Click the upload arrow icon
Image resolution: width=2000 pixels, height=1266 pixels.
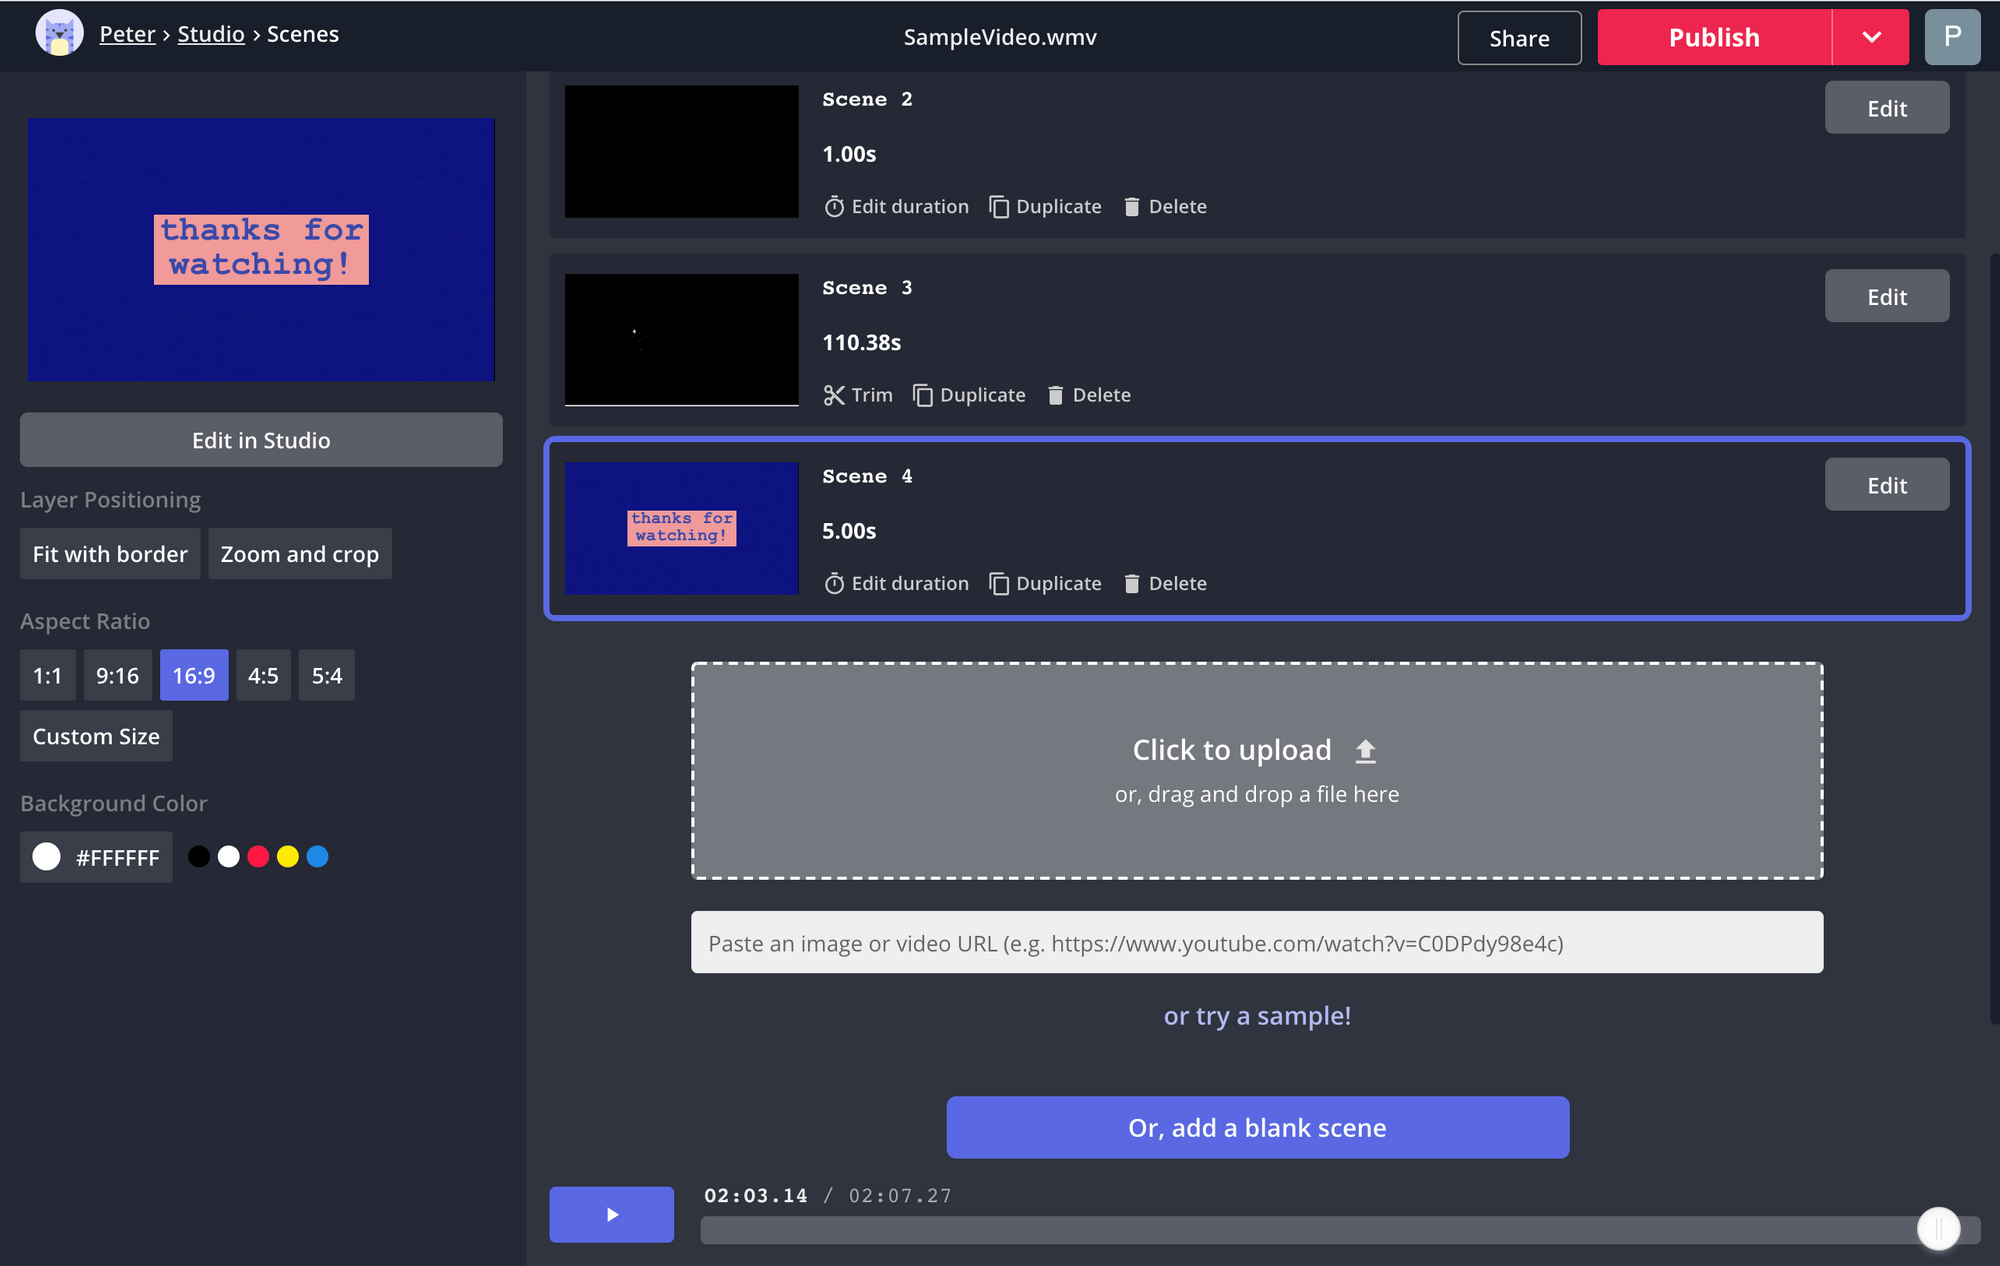click(1365, 751)
